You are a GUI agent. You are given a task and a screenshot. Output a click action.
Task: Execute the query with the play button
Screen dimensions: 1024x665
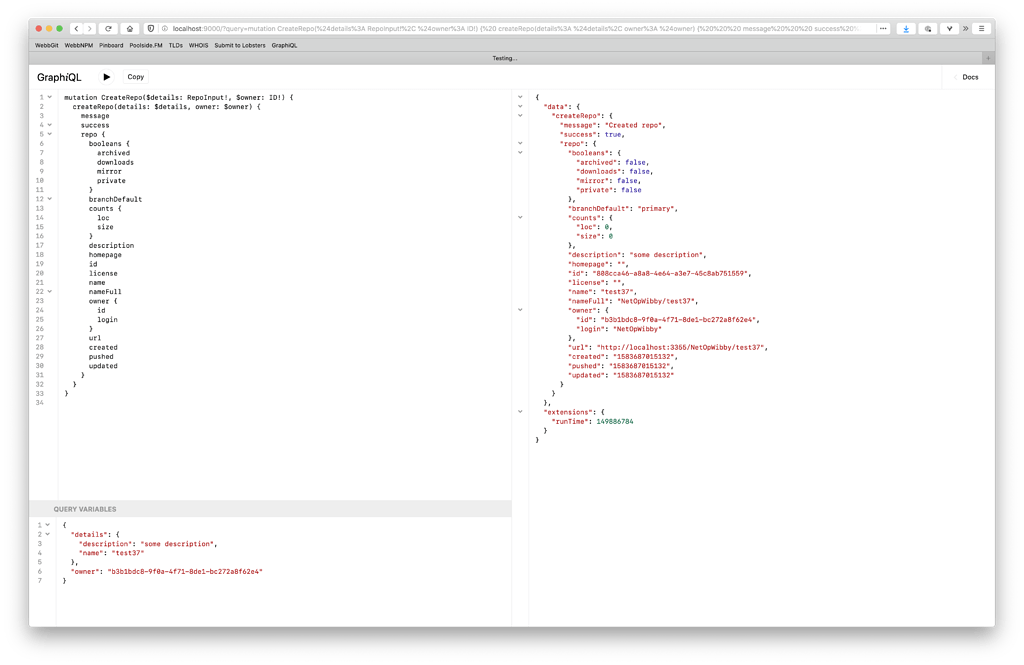pyautogui.click(x=106, y=76)
